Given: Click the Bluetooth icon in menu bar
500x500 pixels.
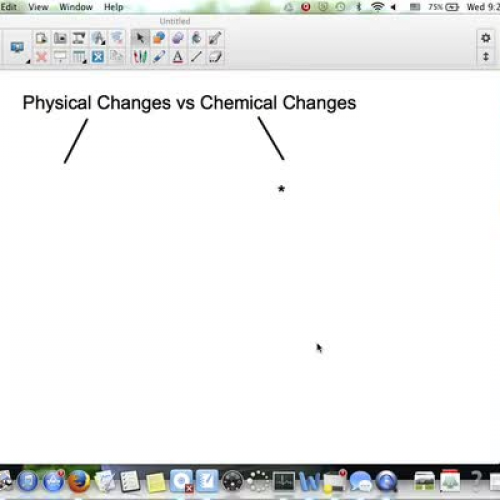Looking at the screenshot, I should pos(359,7).
